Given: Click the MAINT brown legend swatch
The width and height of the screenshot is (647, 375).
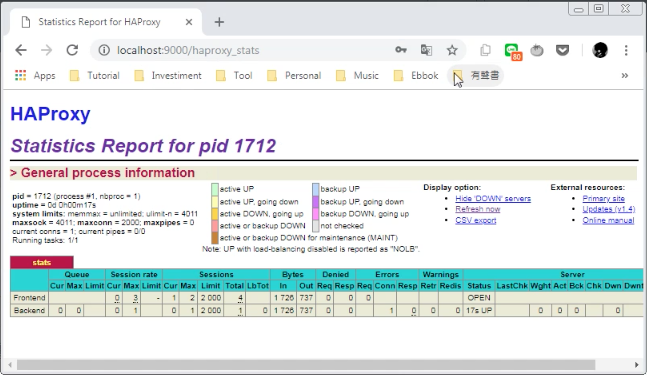Looking at the screenshot, I should click(215, 238).
